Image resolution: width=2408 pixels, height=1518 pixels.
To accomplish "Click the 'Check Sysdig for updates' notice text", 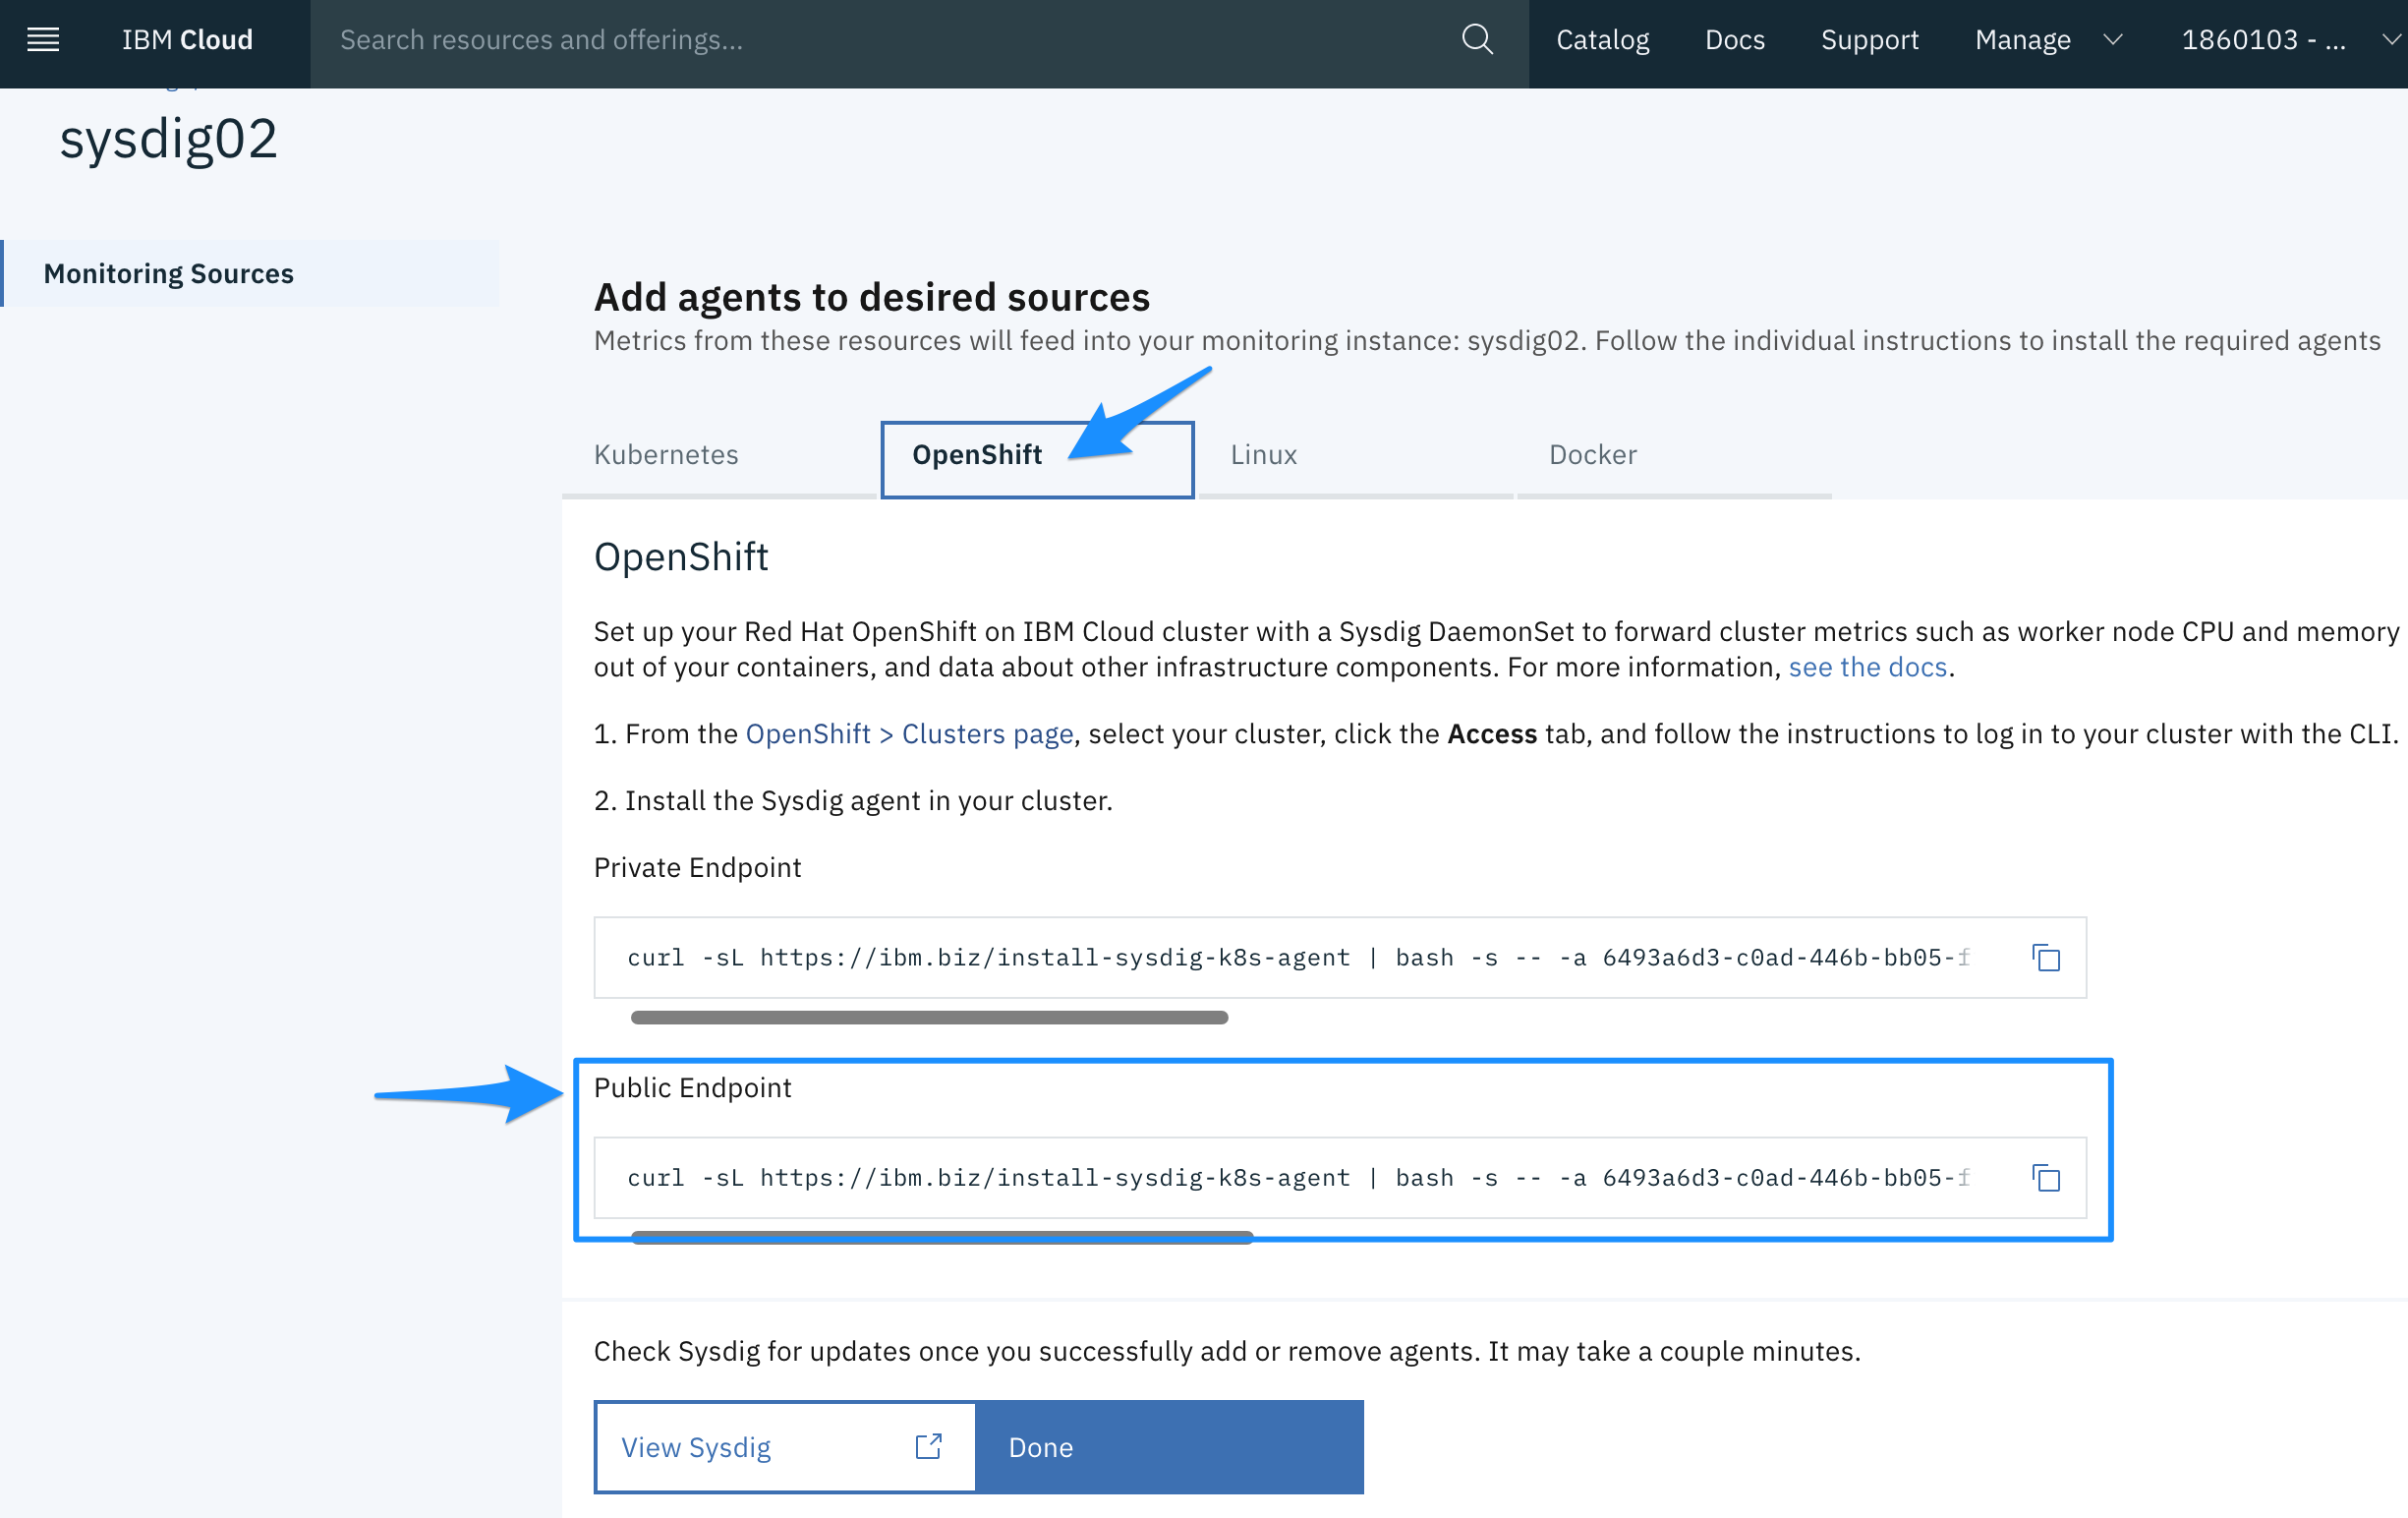I will pyautogui.click(x=1227, y=1351).
